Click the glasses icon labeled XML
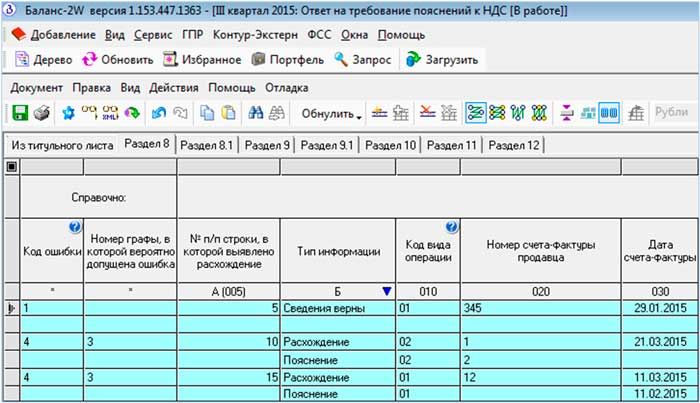 point(110,113)
